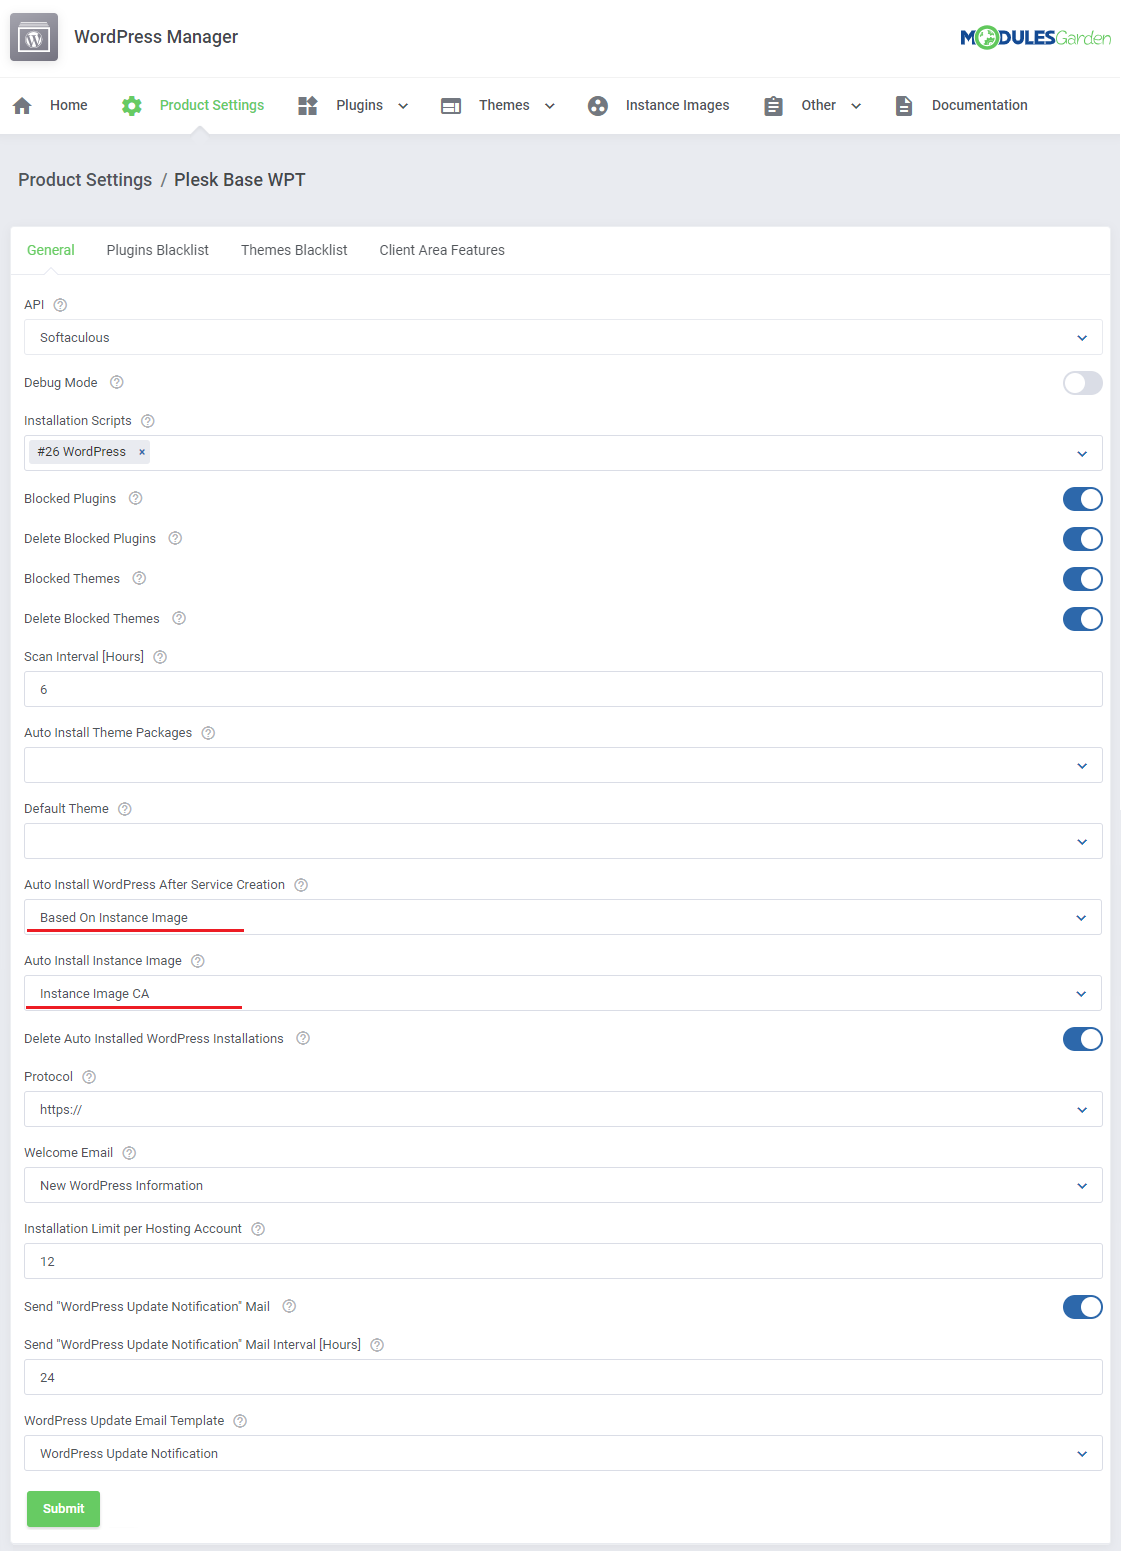This screenshot has width=1121, height=1551.
Task: Click the Themes window icon
Action: (451, 105)
